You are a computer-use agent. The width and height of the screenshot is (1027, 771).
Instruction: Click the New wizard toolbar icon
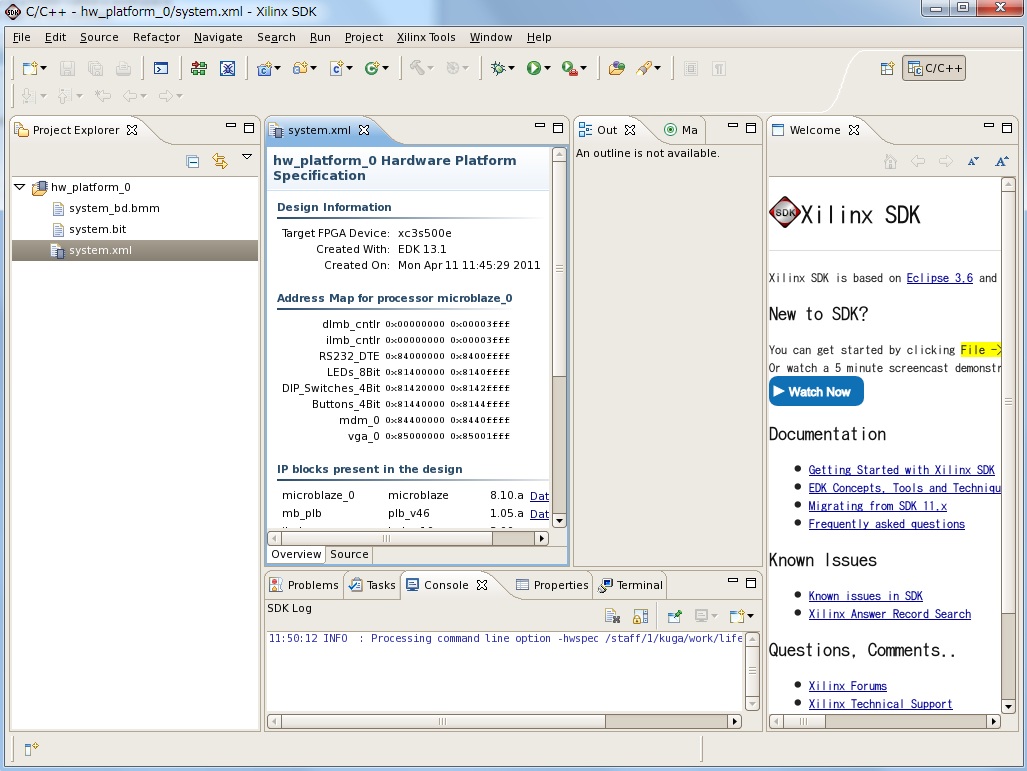click(29, 68)
